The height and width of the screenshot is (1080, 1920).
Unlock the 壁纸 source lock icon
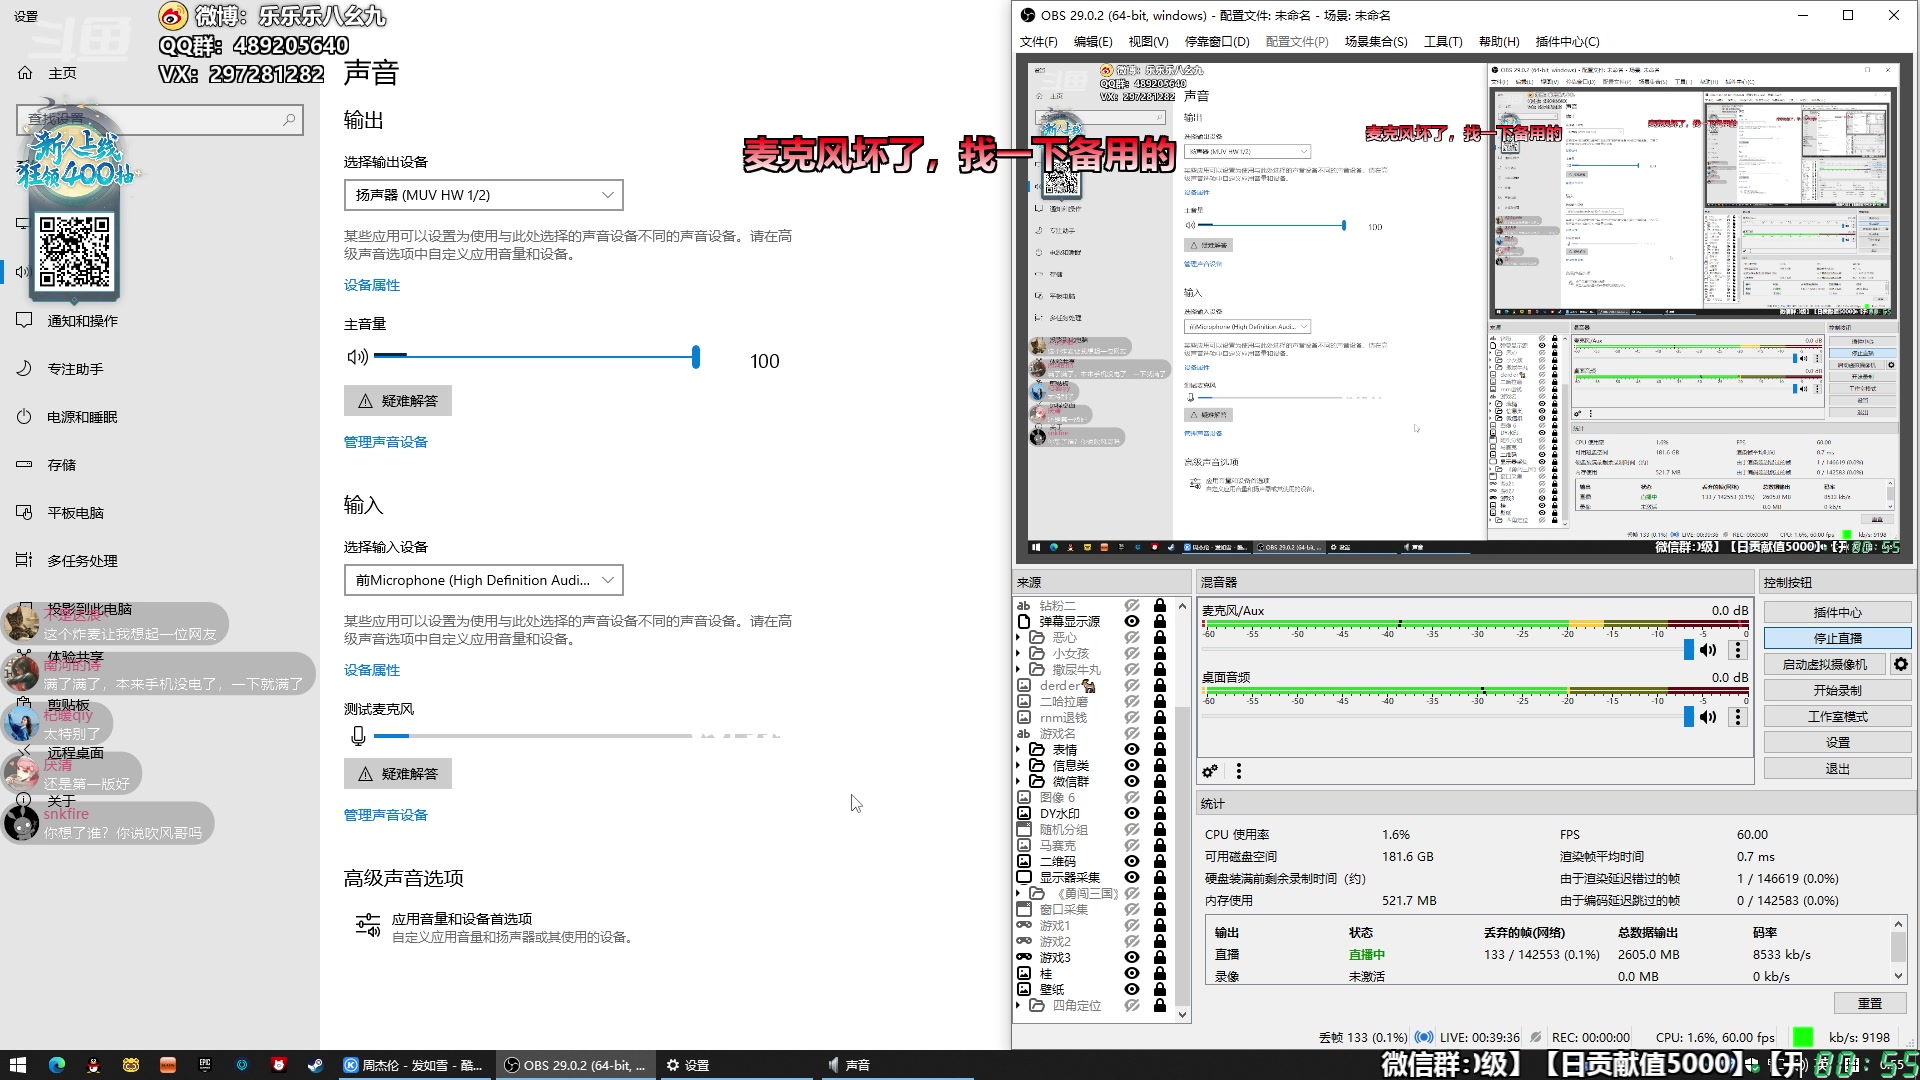pos(1160,989)
